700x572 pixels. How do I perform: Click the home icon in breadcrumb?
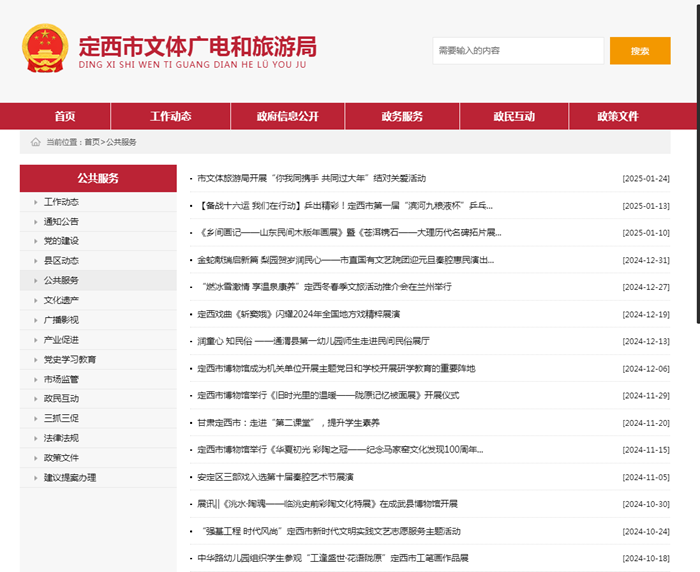click(36, 142)
